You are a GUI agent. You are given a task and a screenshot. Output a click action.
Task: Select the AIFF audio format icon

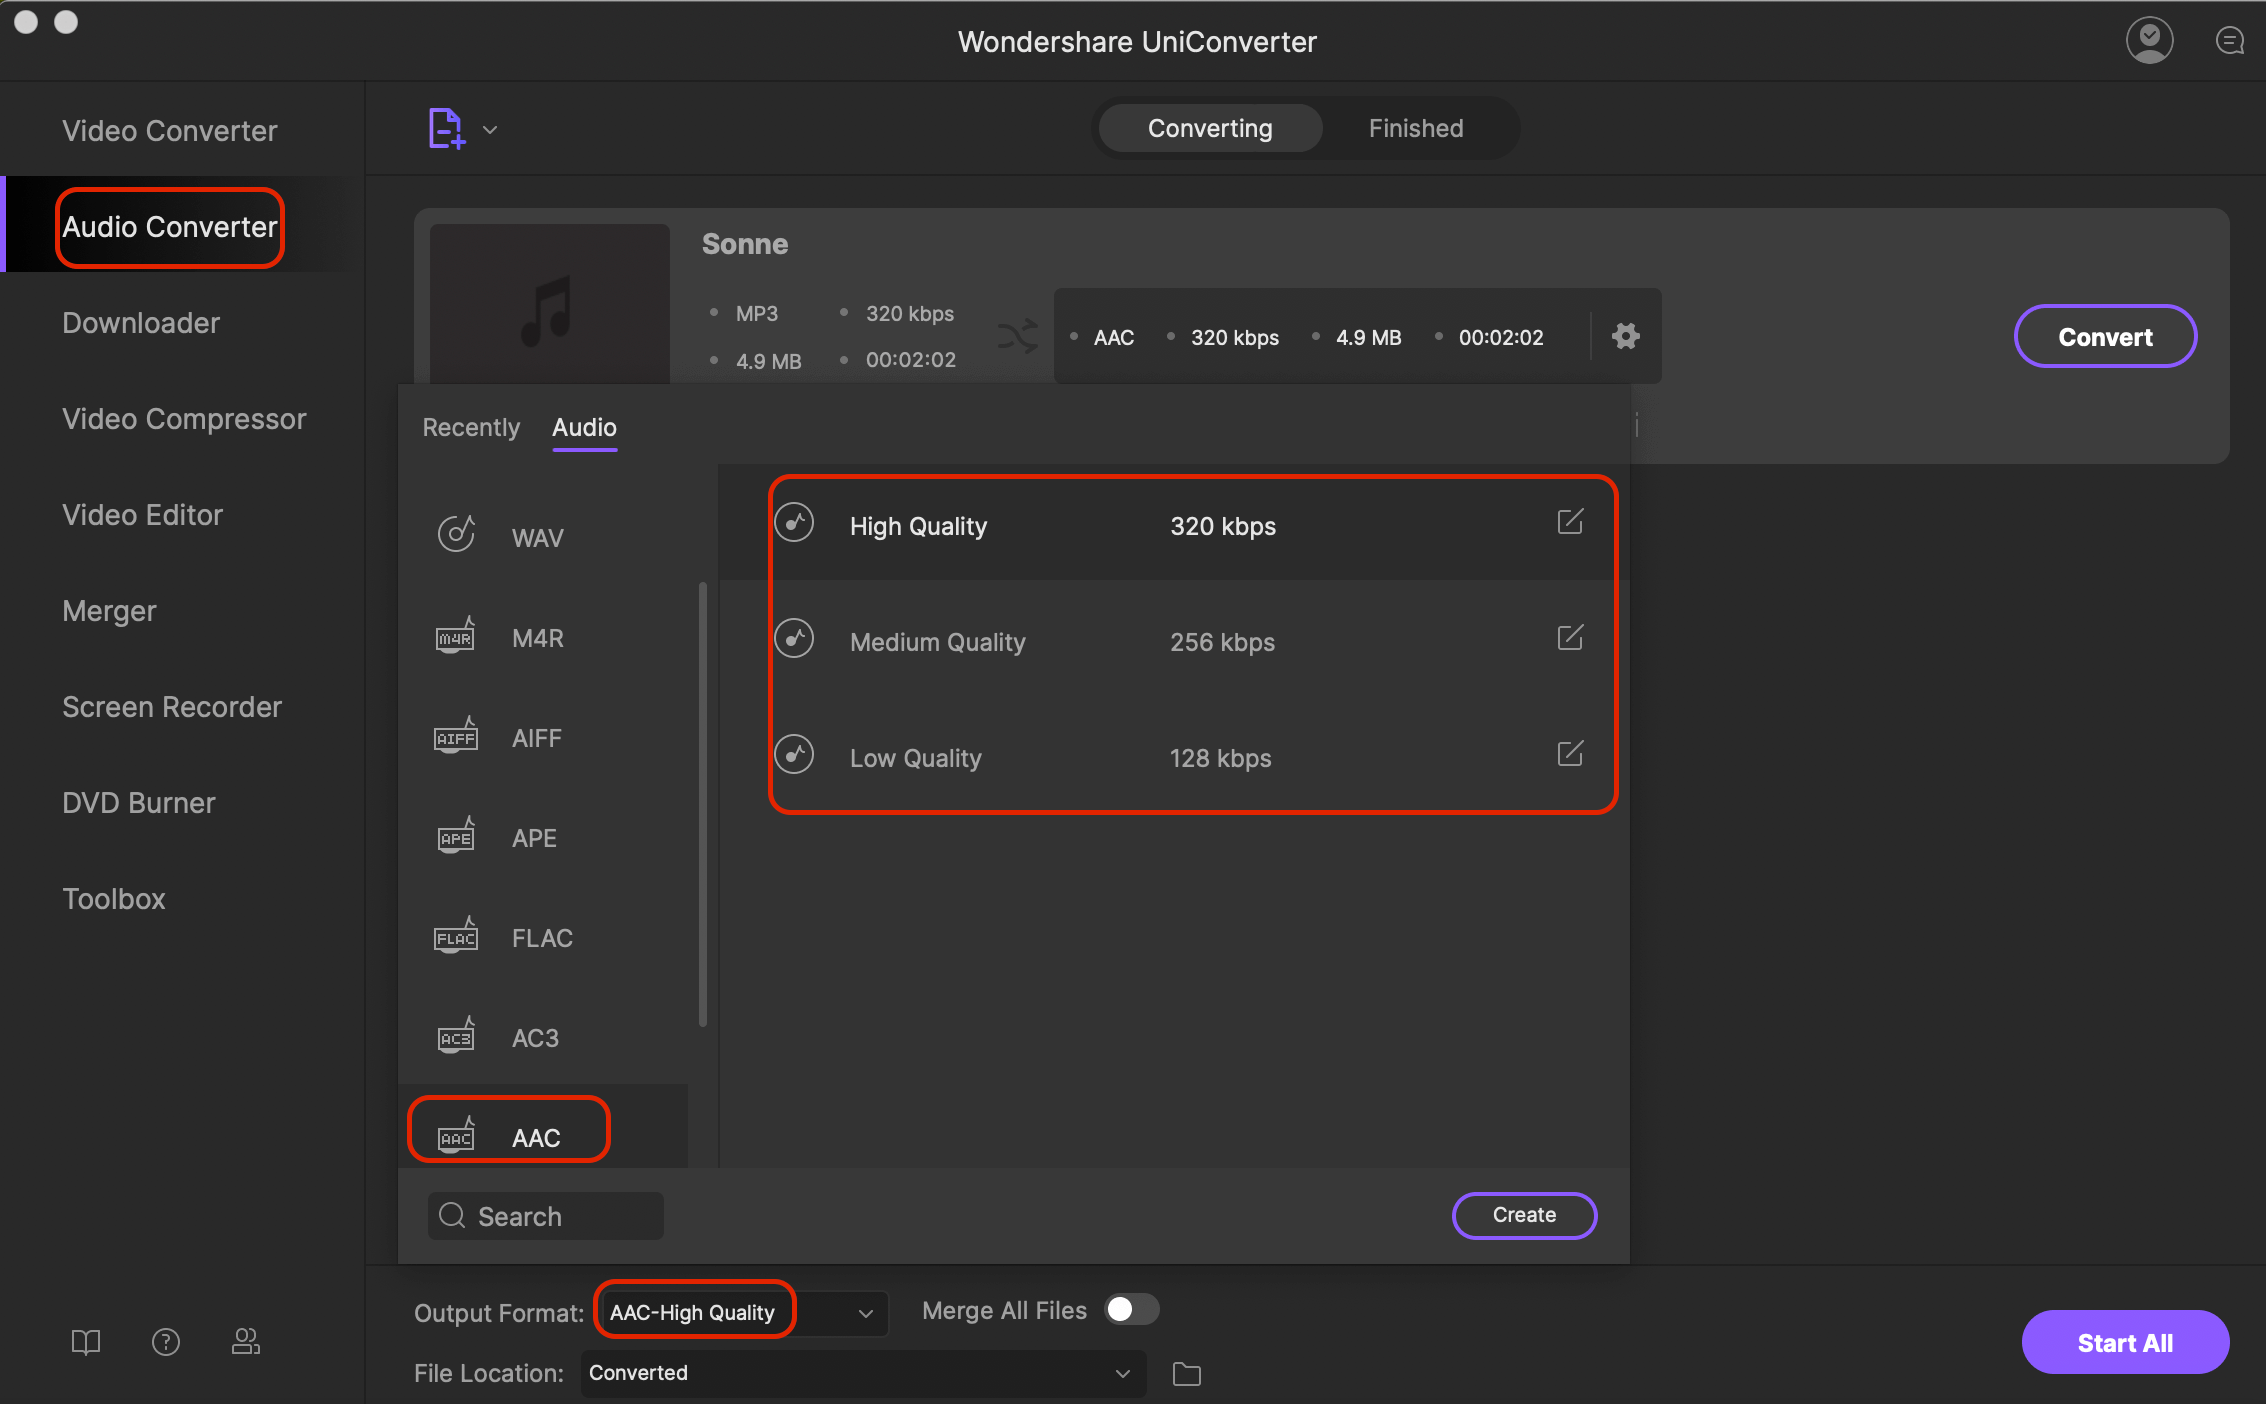[455, 737]
